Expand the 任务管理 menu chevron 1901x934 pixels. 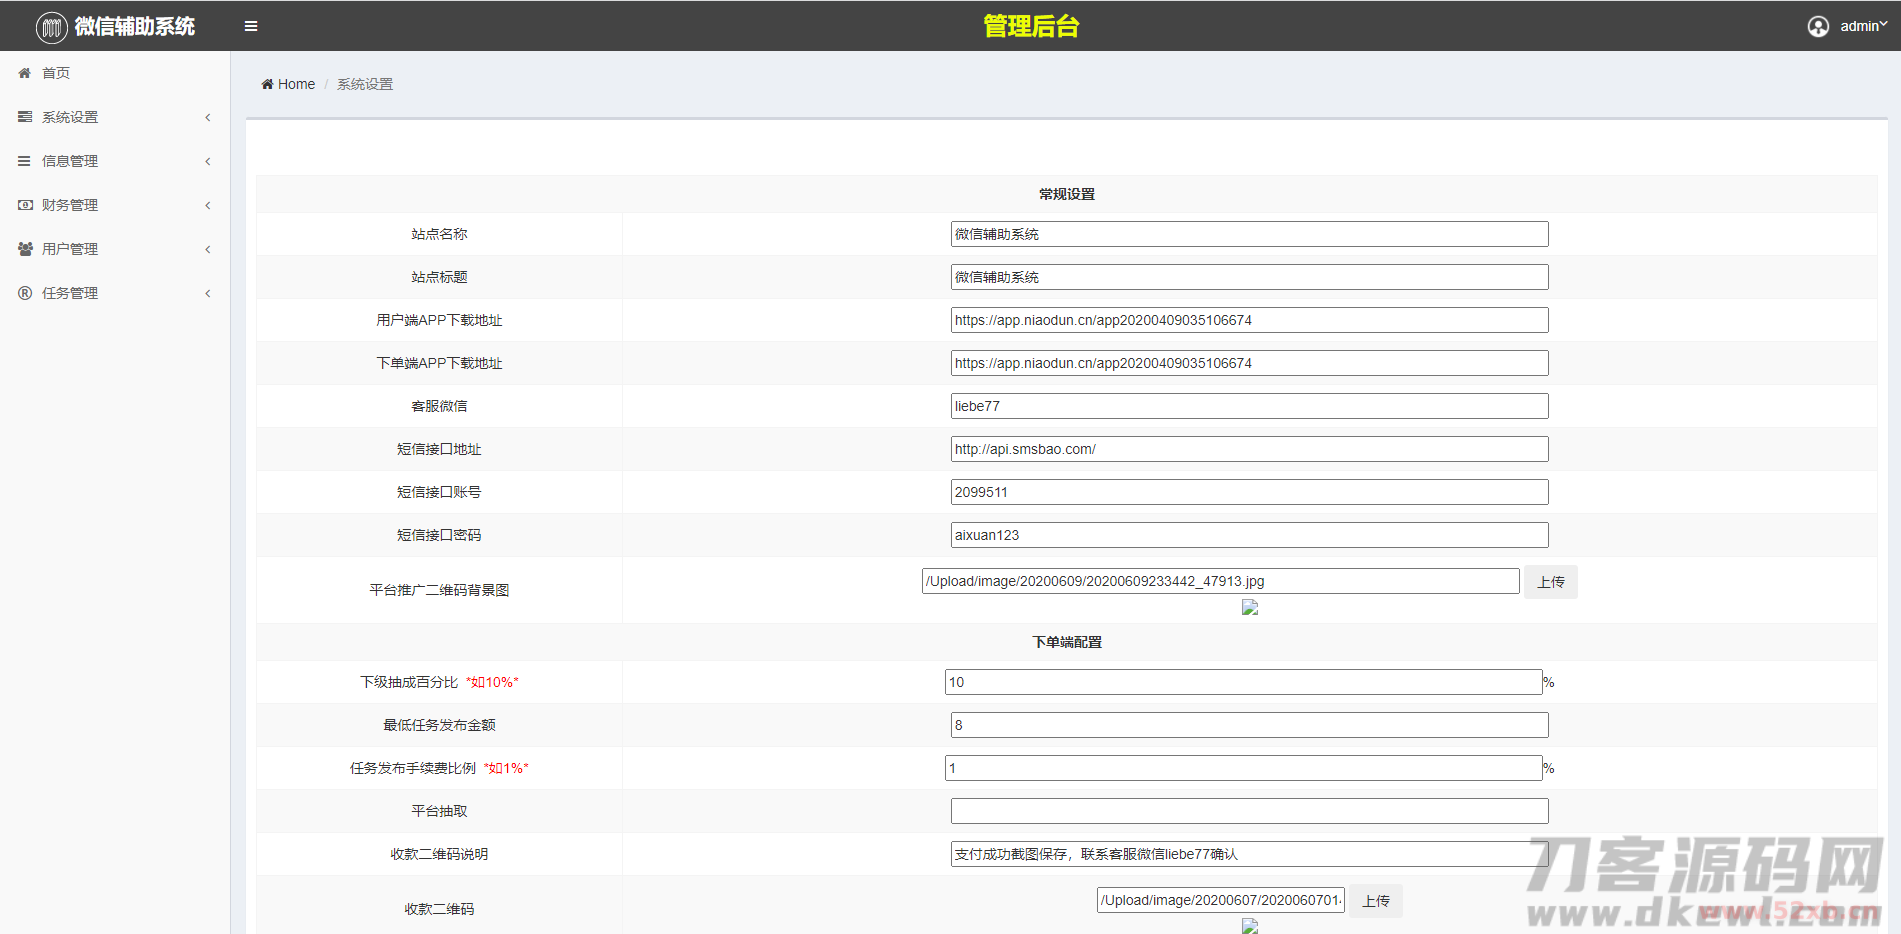click(x=208, y=293)
